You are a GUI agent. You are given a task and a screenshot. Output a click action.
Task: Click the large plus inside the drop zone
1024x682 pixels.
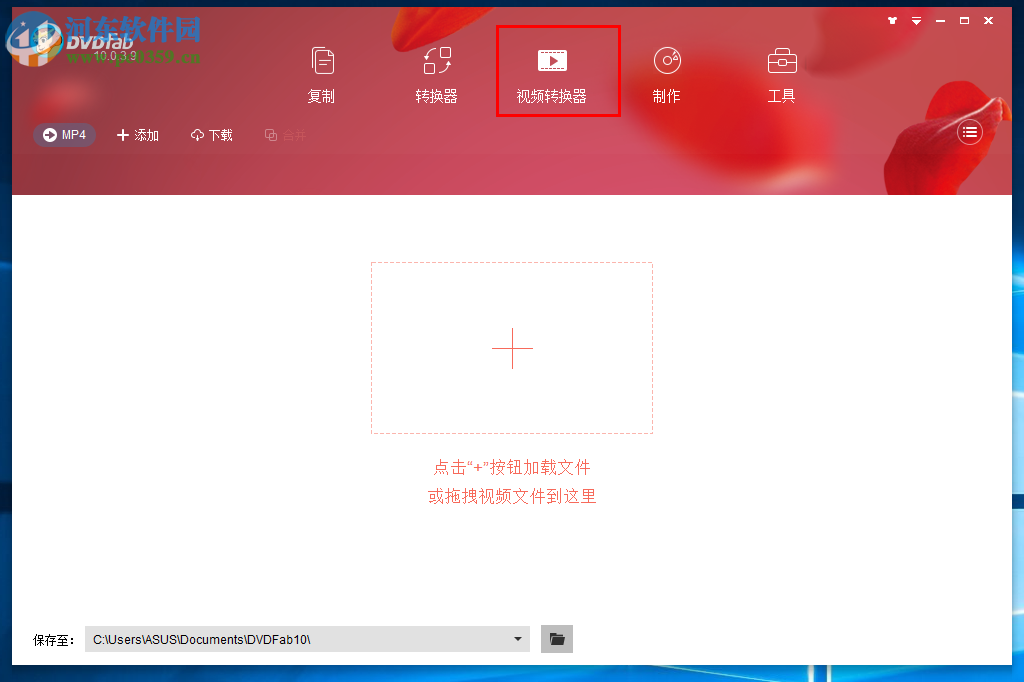[512, 348]
